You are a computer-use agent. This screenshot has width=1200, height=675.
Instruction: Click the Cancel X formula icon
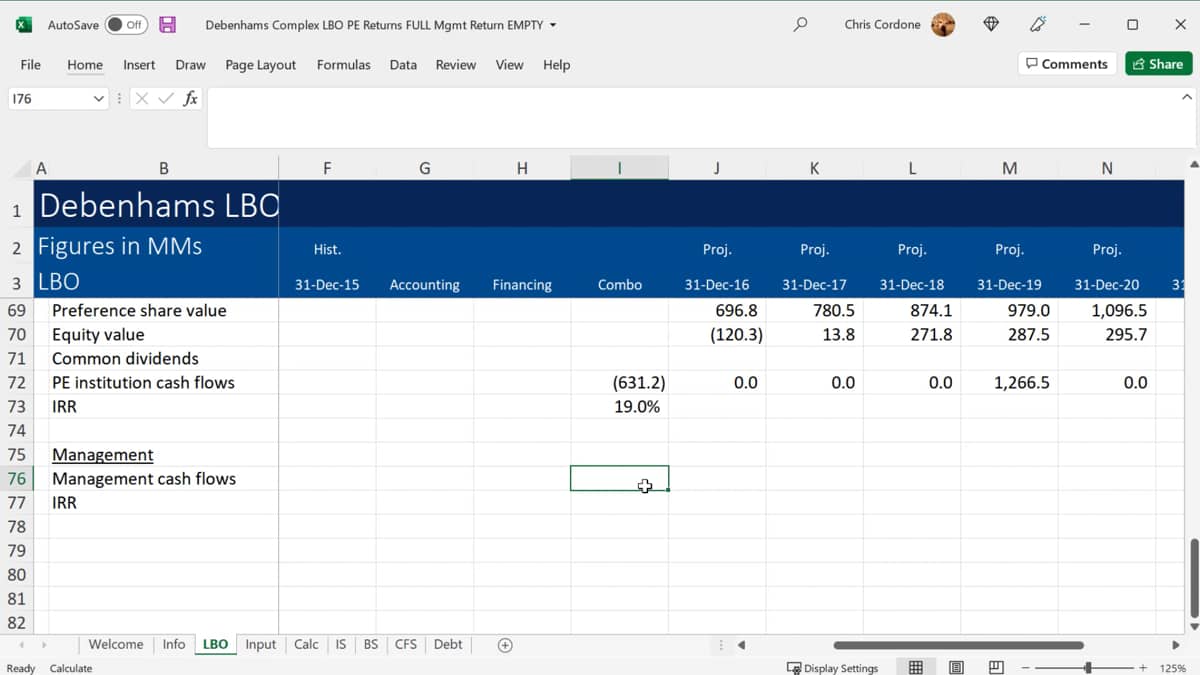[141, 98]
